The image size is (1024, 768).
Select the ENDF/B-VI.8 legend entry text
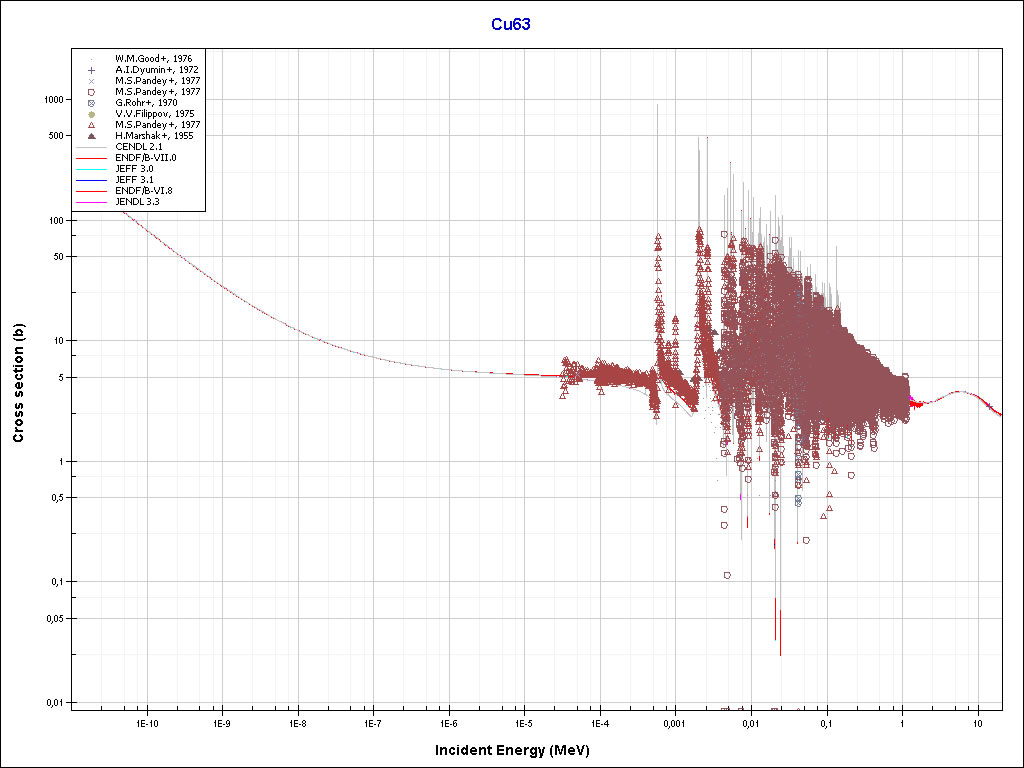tap(146, 191)
